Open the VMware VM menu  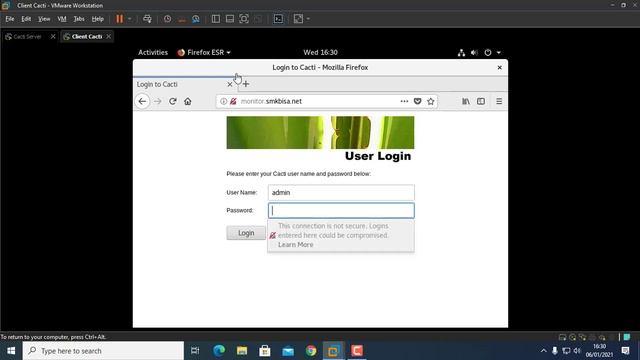[62, 19]
